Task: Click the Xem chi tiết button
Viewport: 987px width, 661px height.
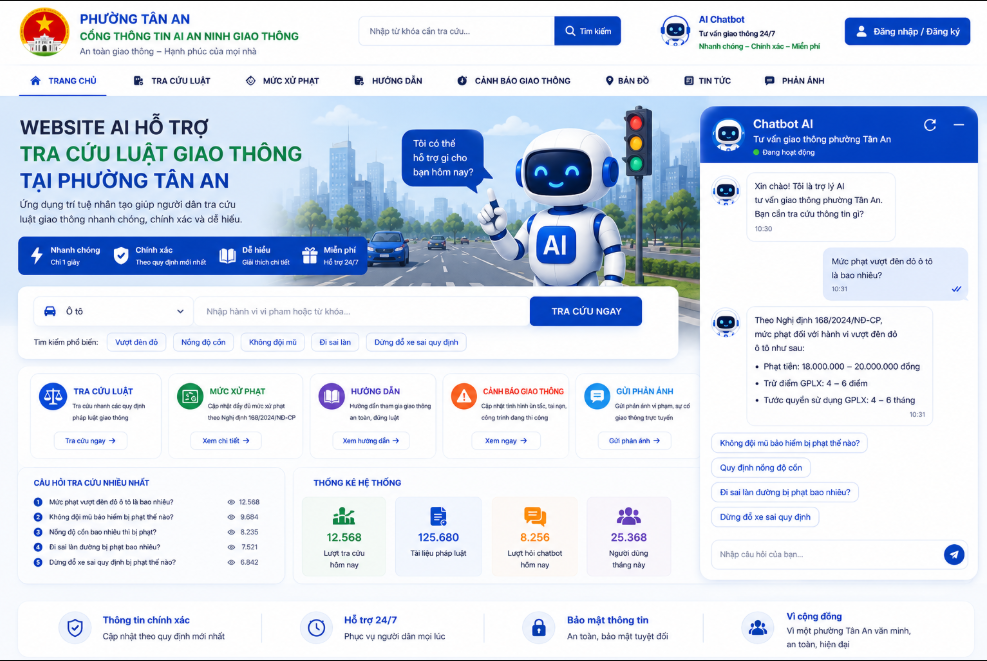Action: (x=226, y=441)
